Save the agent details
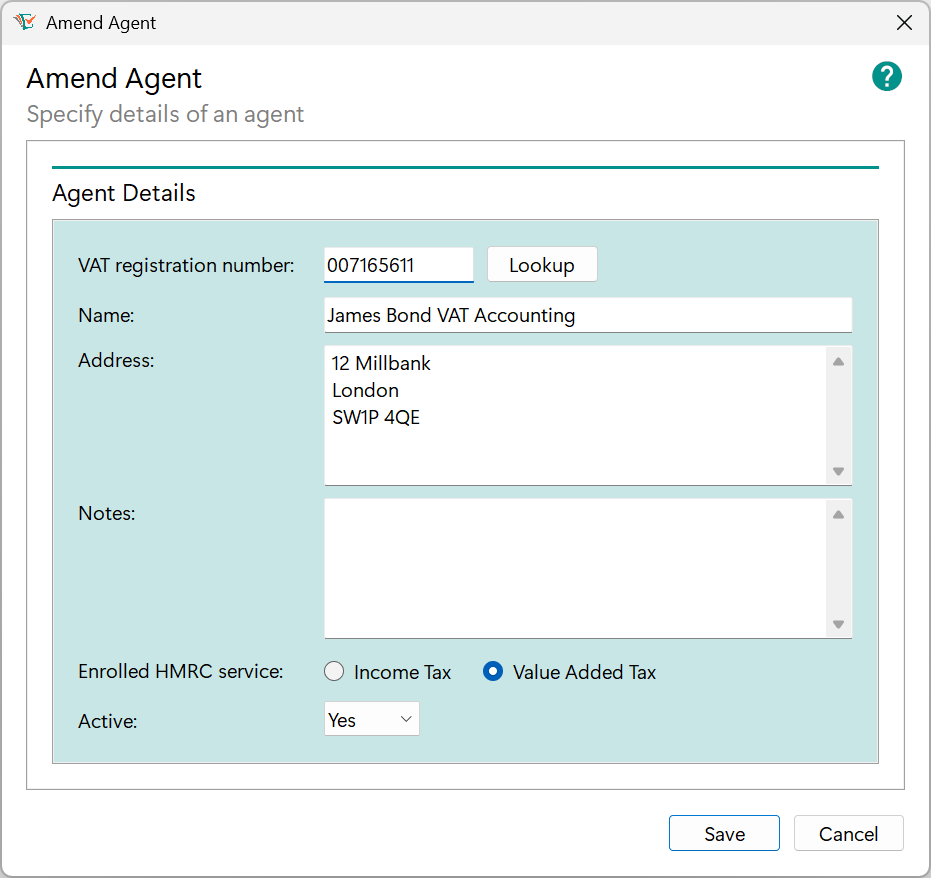Image resolution: width=931 pixels, height=878 pixels. pos(724,833)
